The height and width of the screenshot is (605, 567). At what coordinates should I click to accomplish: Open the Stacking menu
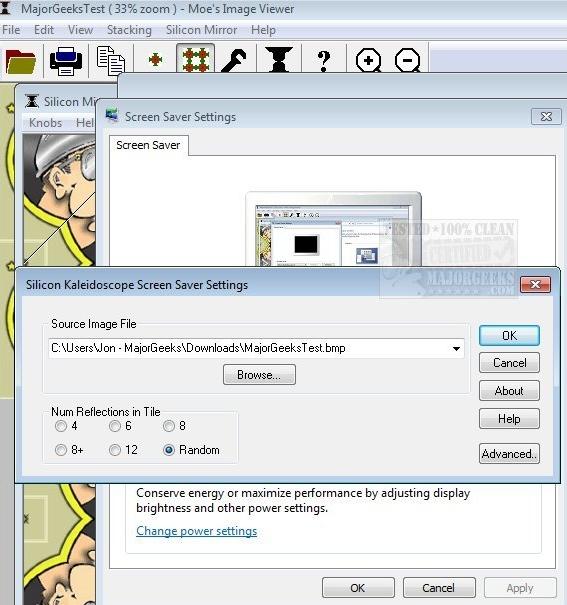tap(129, 30)
